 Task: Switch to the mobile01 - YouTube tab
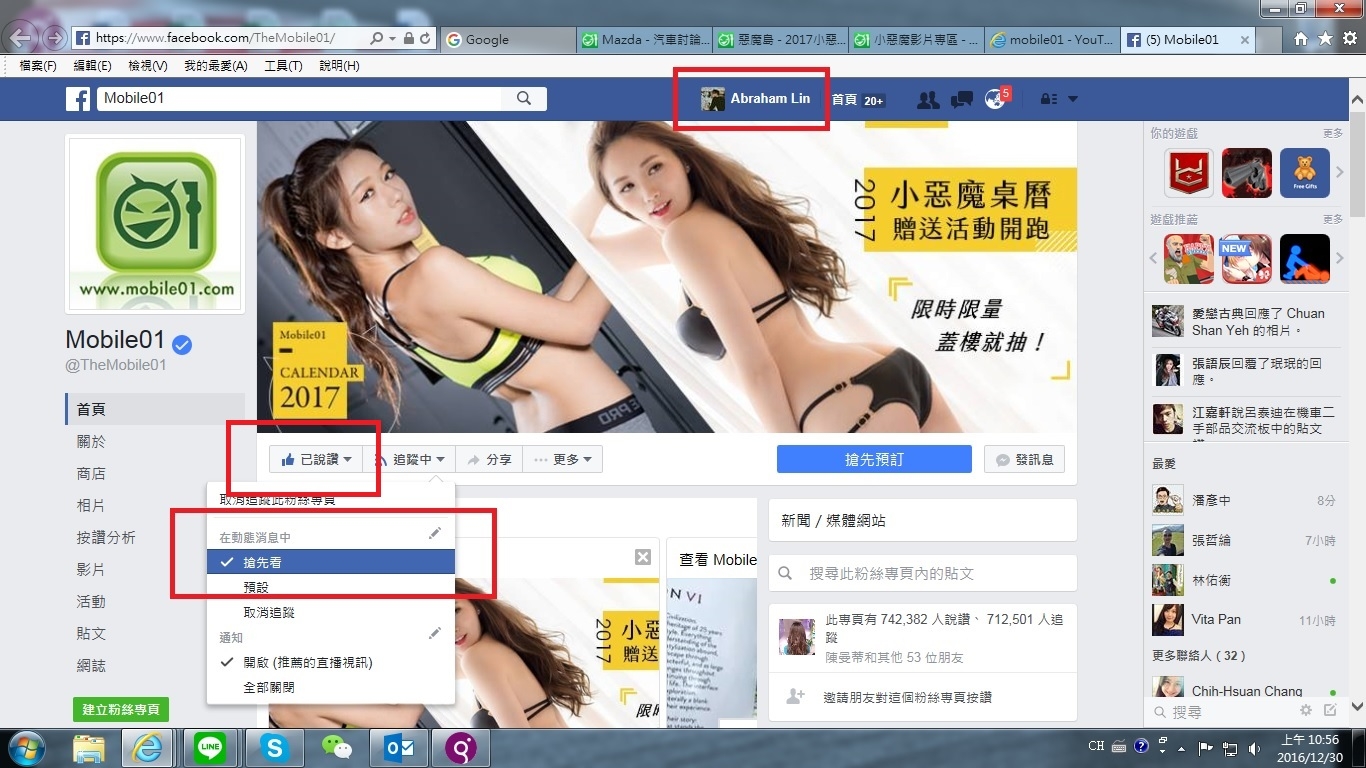tap(1050, 39)
